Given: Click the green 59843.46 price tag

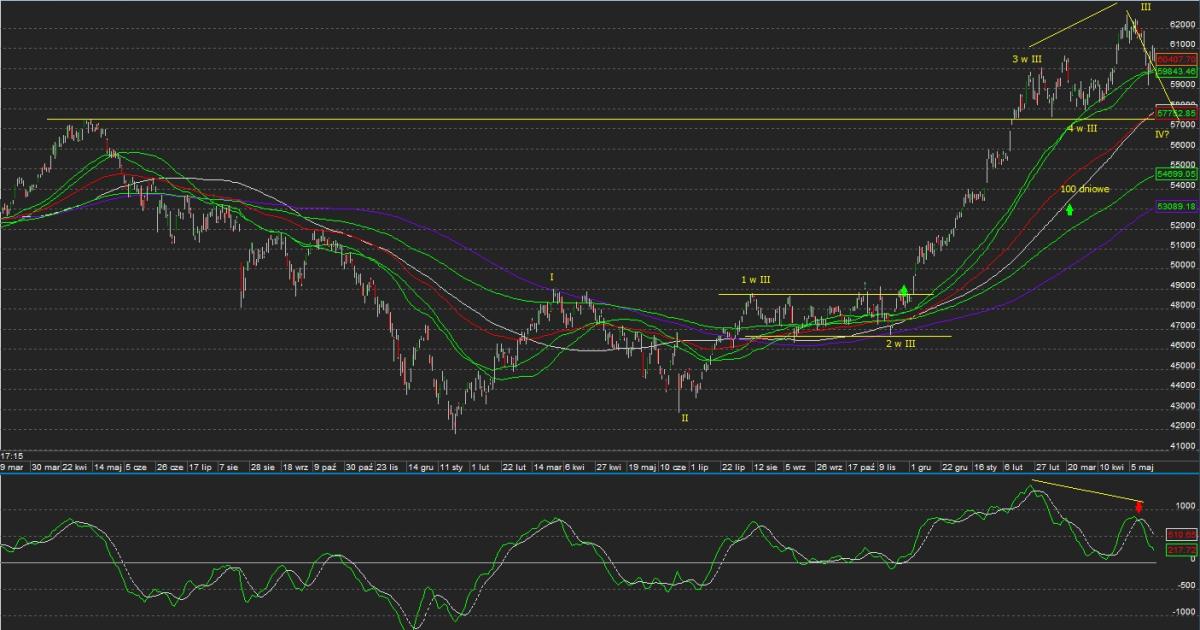Looking at the screenshot, I should [1176, 72].
